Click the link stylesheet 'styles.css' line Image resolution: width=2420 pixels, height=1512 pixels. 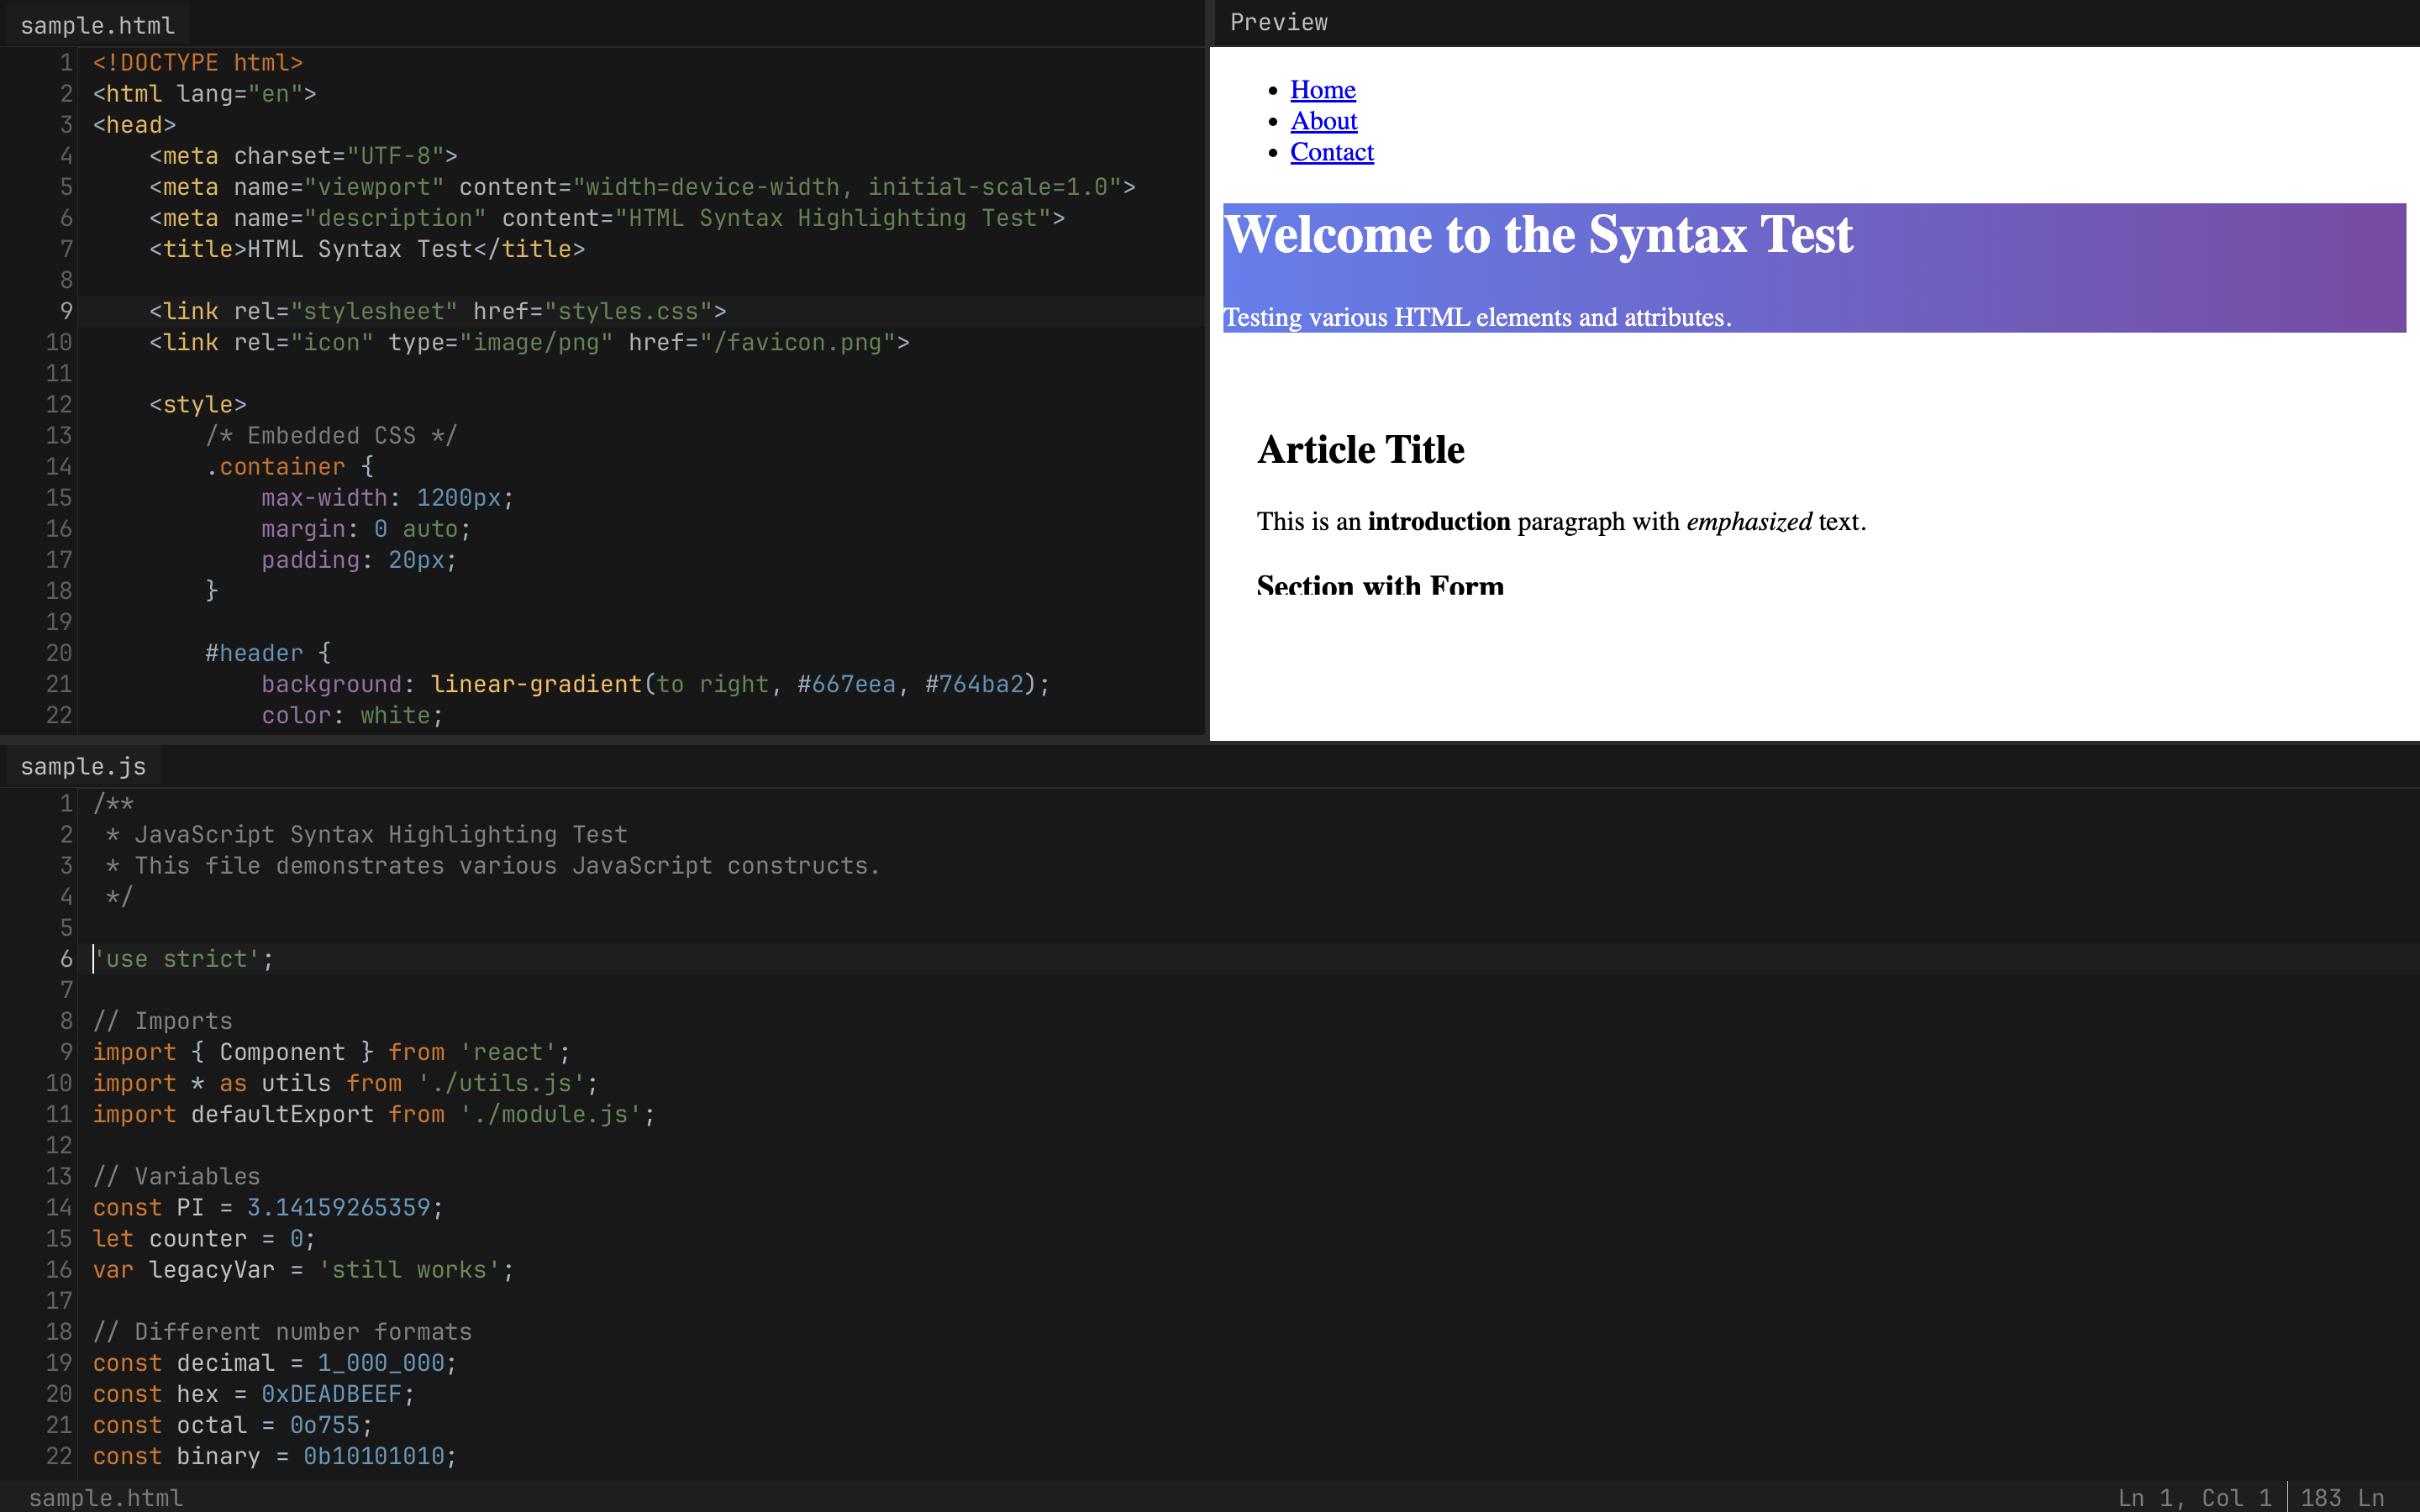coord(437,311)
